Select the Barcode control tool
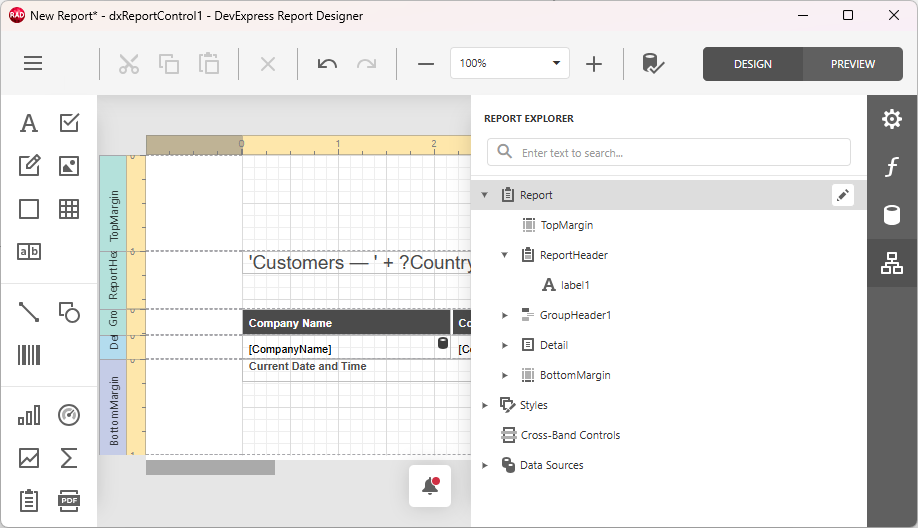Screen dimensions: 918x528 [x=29, y=355]
